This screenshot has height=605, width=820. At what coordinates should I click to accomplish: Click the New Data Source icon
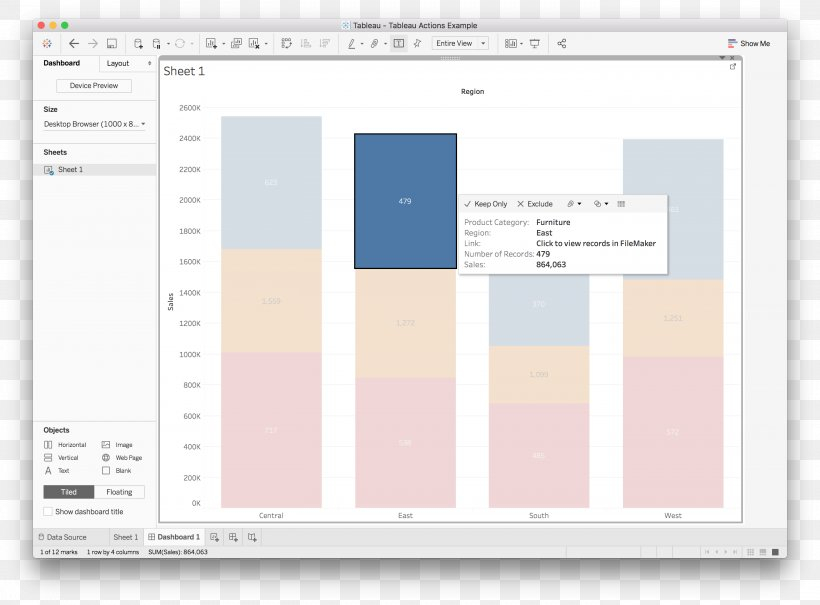(x=138, y=43)
